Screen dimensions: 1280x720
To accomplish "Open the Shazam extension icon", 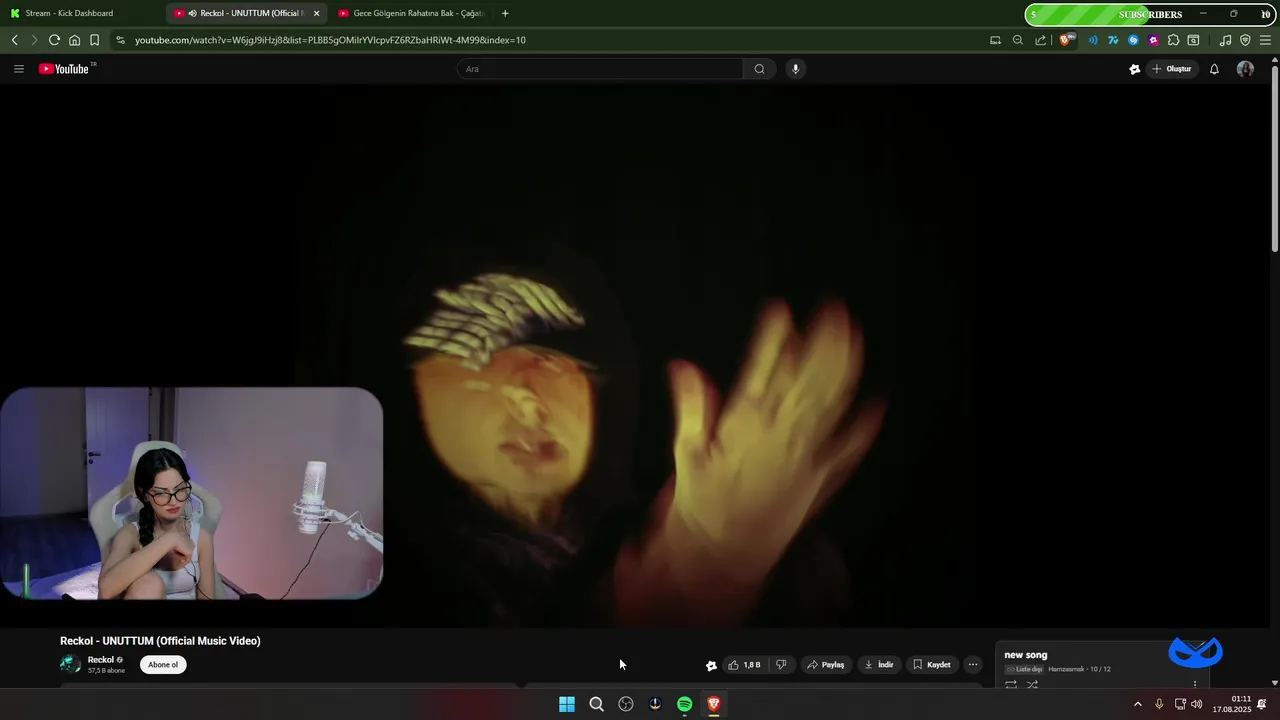I will point(1133,40).
